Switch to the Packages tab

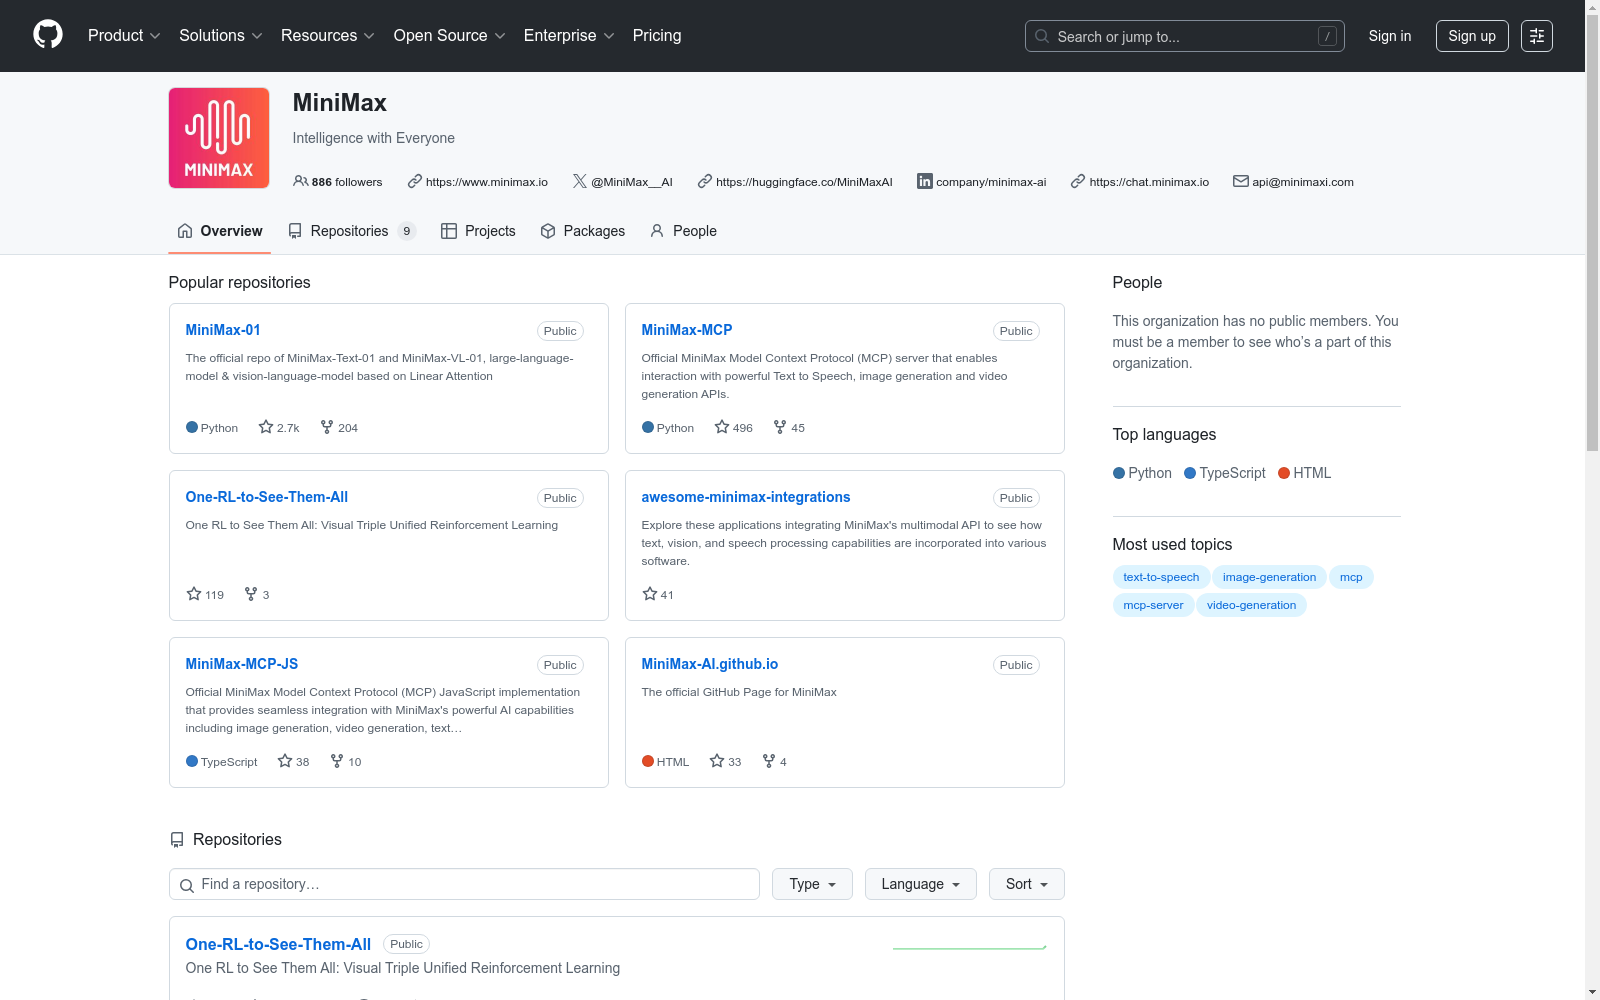582,231
